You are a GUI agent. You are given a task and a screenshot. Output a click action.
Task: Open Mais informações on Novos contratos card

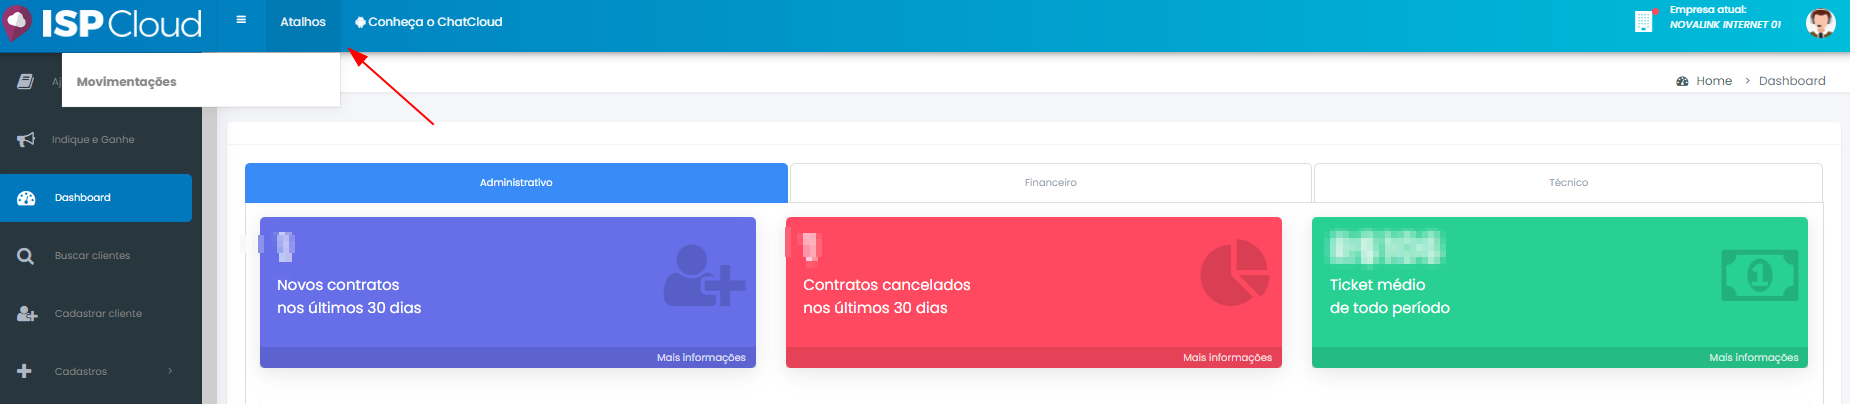(x=700, y=358)
